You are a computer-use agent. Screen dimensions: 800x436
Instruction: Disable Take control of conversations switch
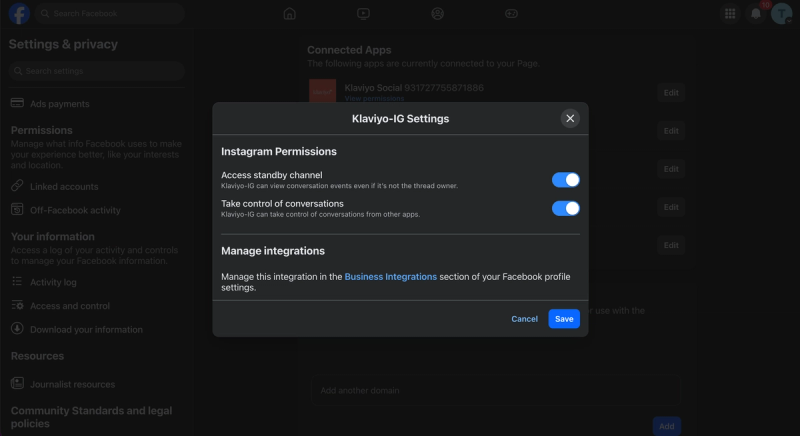click(x=565, y=208)
